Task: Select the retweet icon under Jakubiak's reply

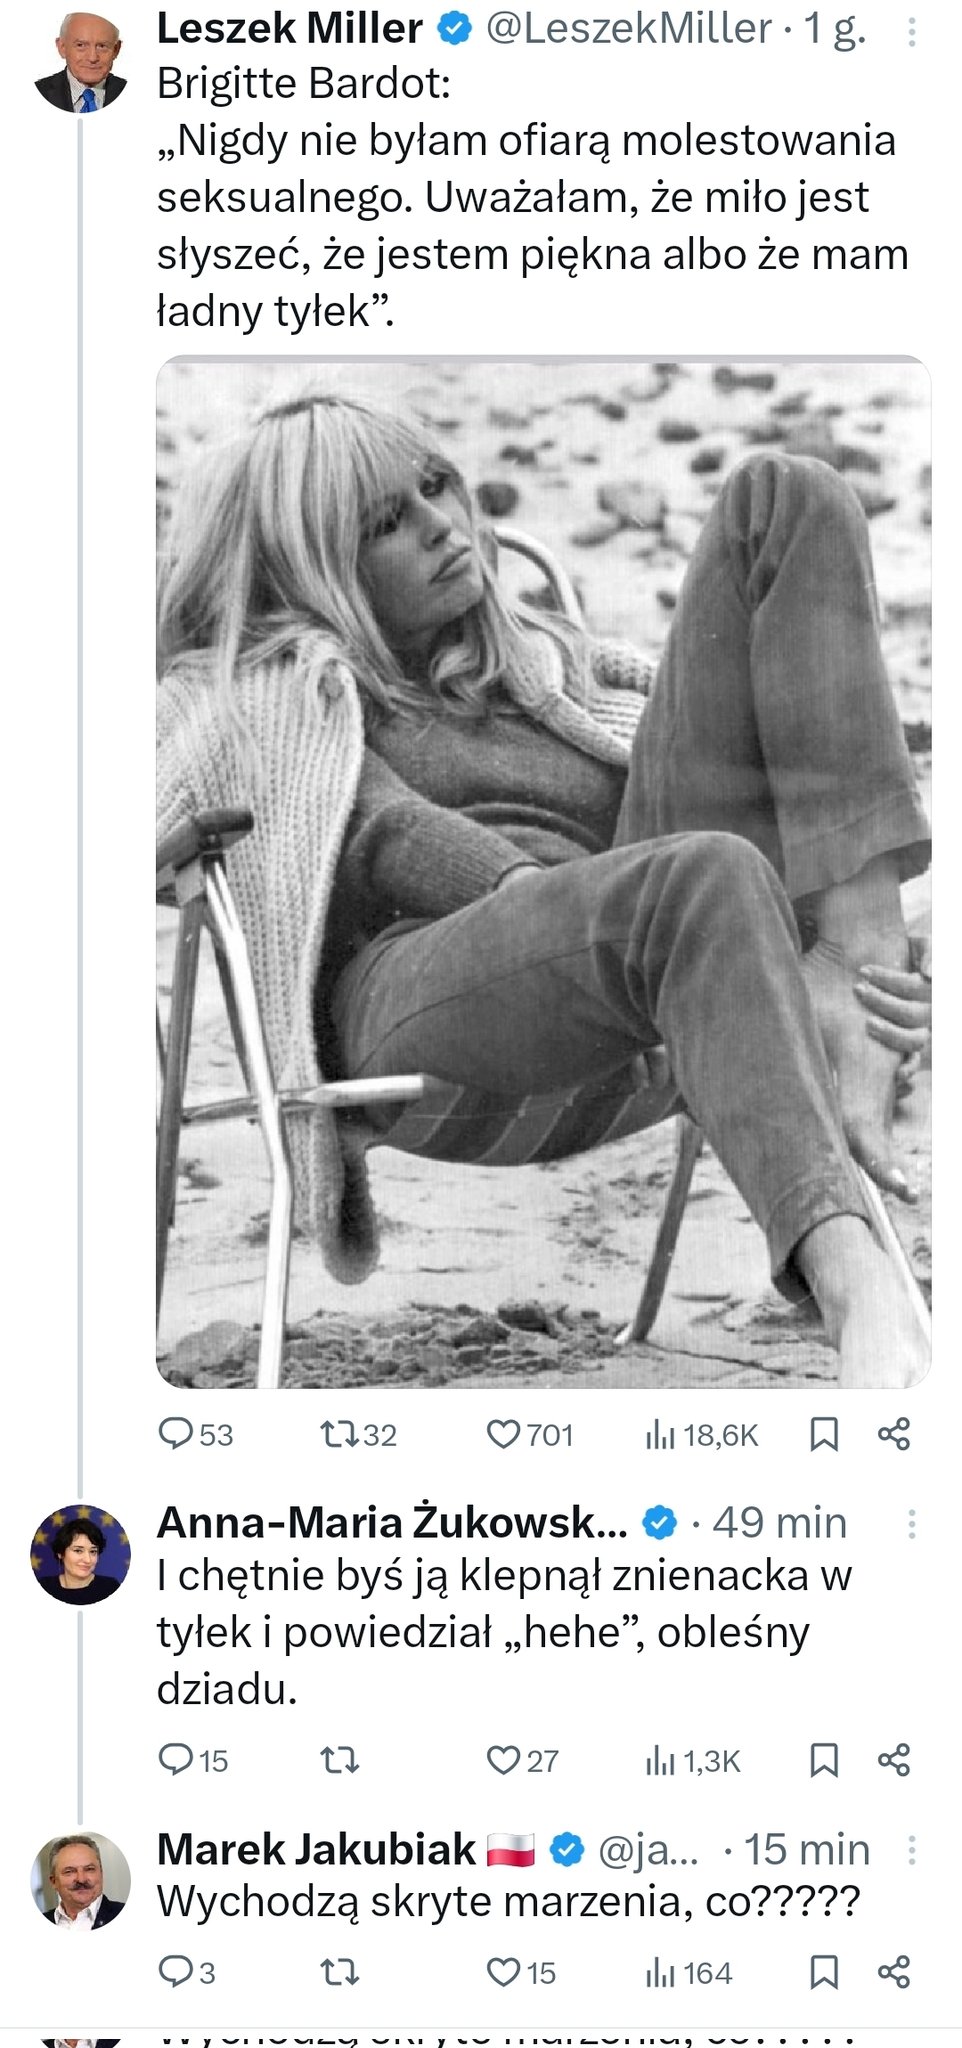Action: click(340, 1972)
